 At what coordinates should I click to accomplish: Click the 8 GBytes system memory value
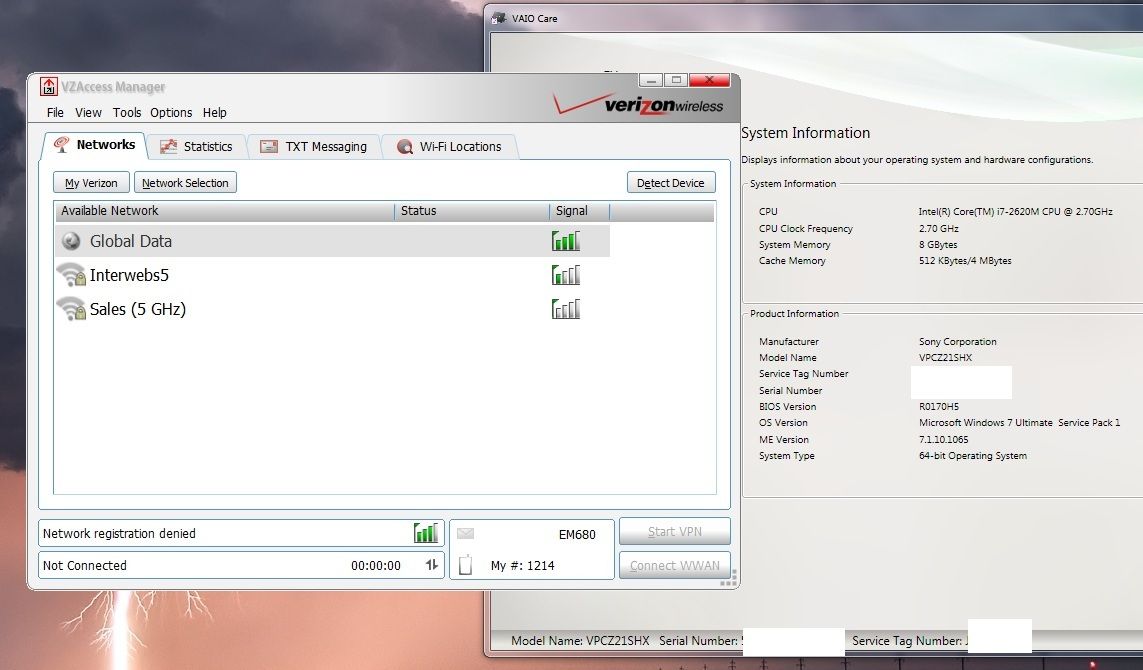tap(938, 245)
